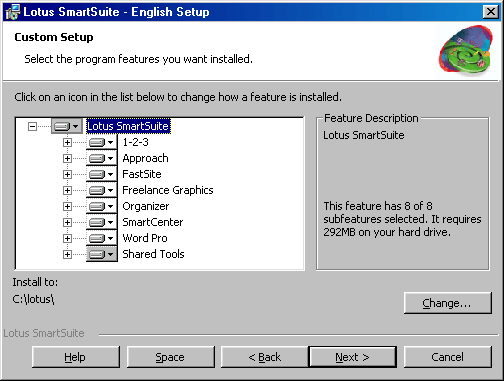Proceed with the Next button
504x381 pixels.
[353, 357]
